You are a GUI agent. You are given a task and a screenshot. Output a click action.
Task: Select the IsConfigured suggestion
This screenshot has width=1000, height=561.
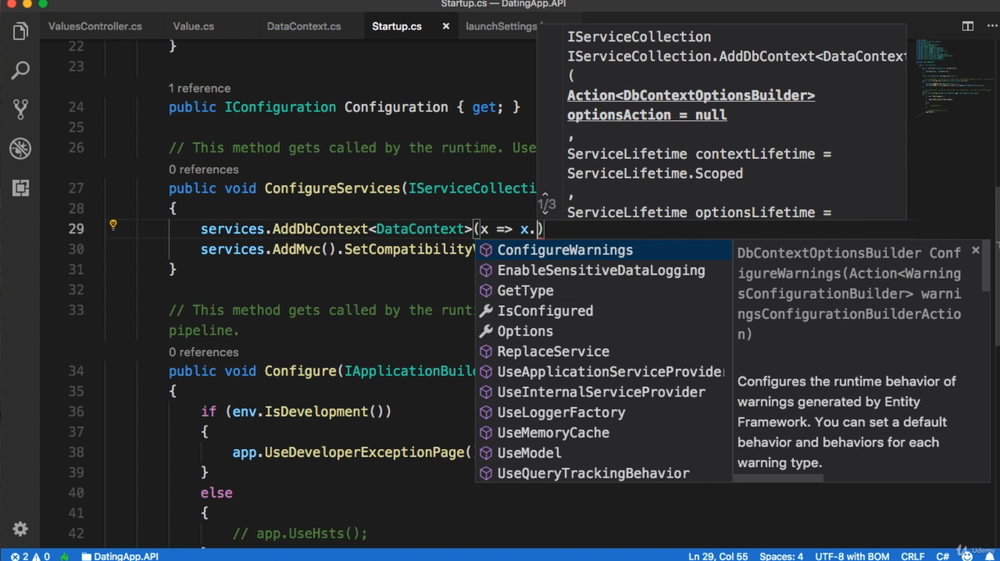point(603,311)
